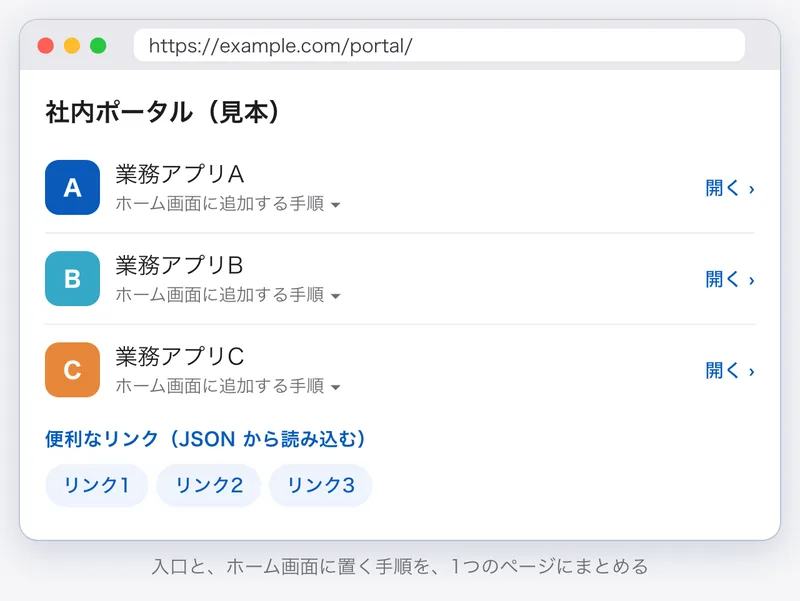The height and width of the screenshot is (601, 800).
Task: Select the 業務アプリB title text
Action: point(179,265)
